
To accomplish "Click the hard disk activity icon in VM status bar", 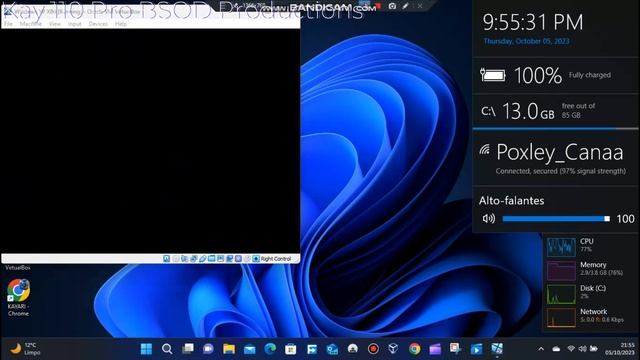I will pos(167,259).
